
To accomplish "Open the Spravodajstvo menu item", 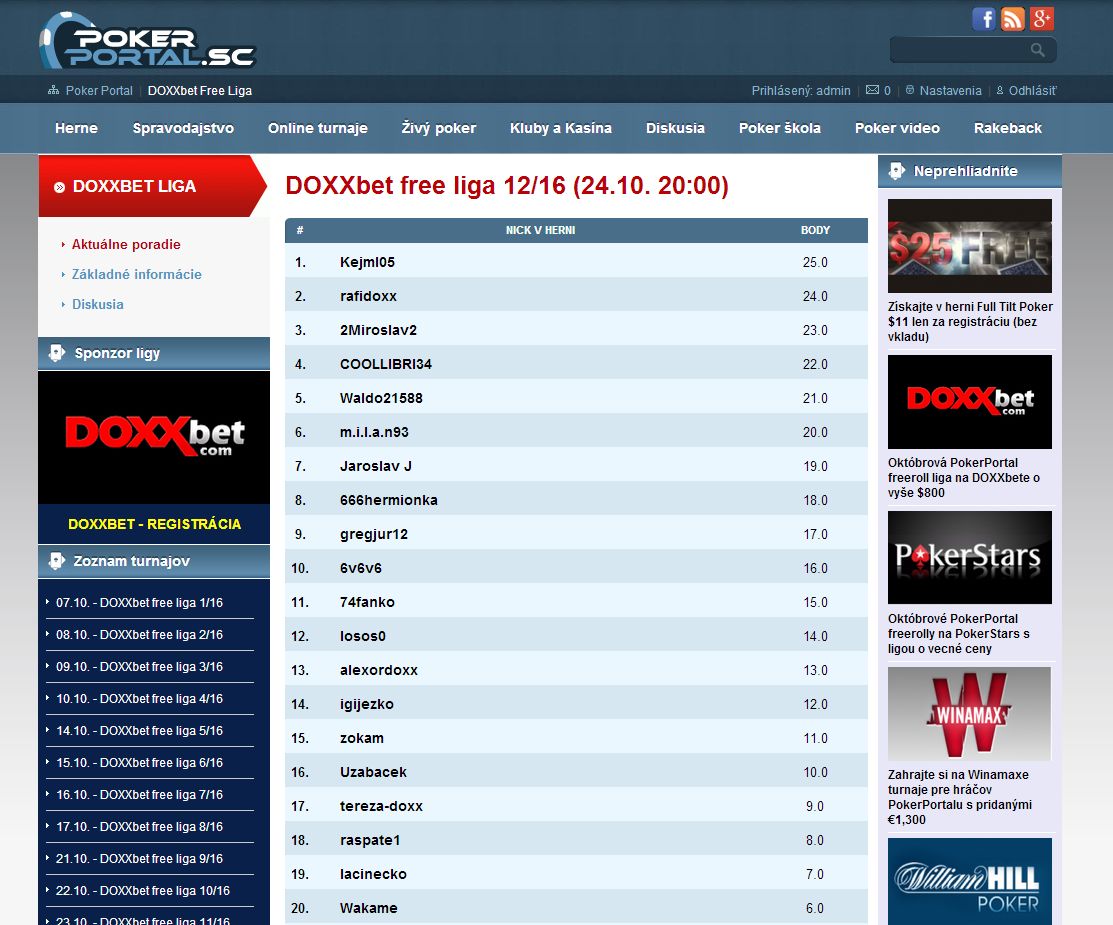I will pyautogui.click(x=183, y=128).
